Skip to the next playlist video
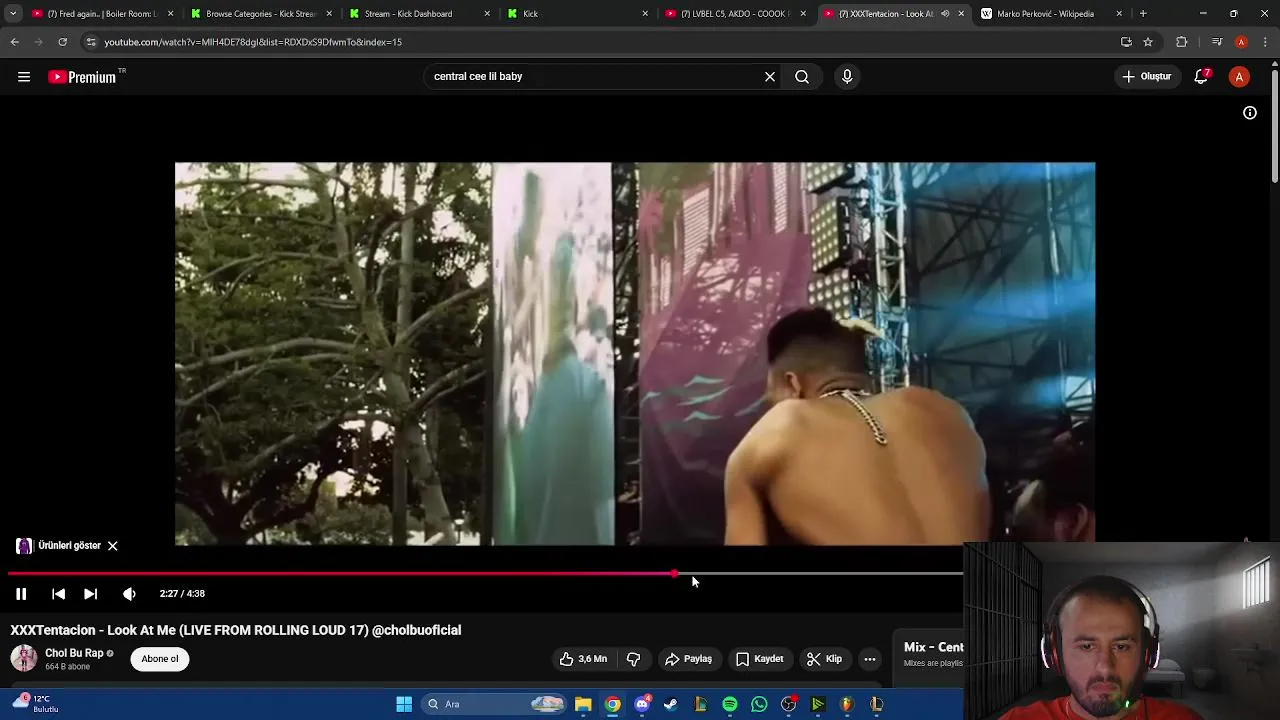This screenshot has height=720, width=1280. (x=90, y=594)
